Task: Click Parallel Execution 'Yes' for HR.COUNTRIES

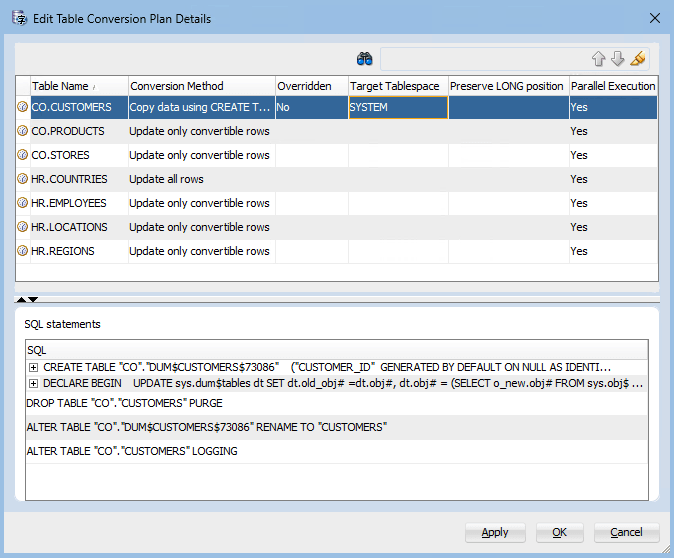Action: [x=613, y=179]
